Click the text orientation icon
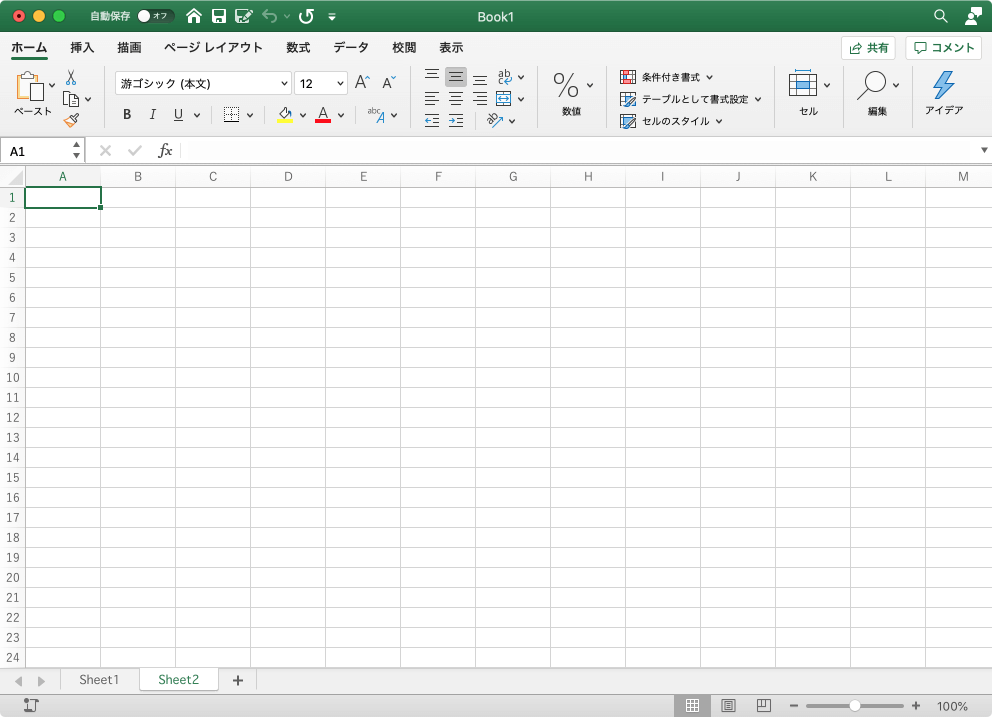 coord(495,120)
